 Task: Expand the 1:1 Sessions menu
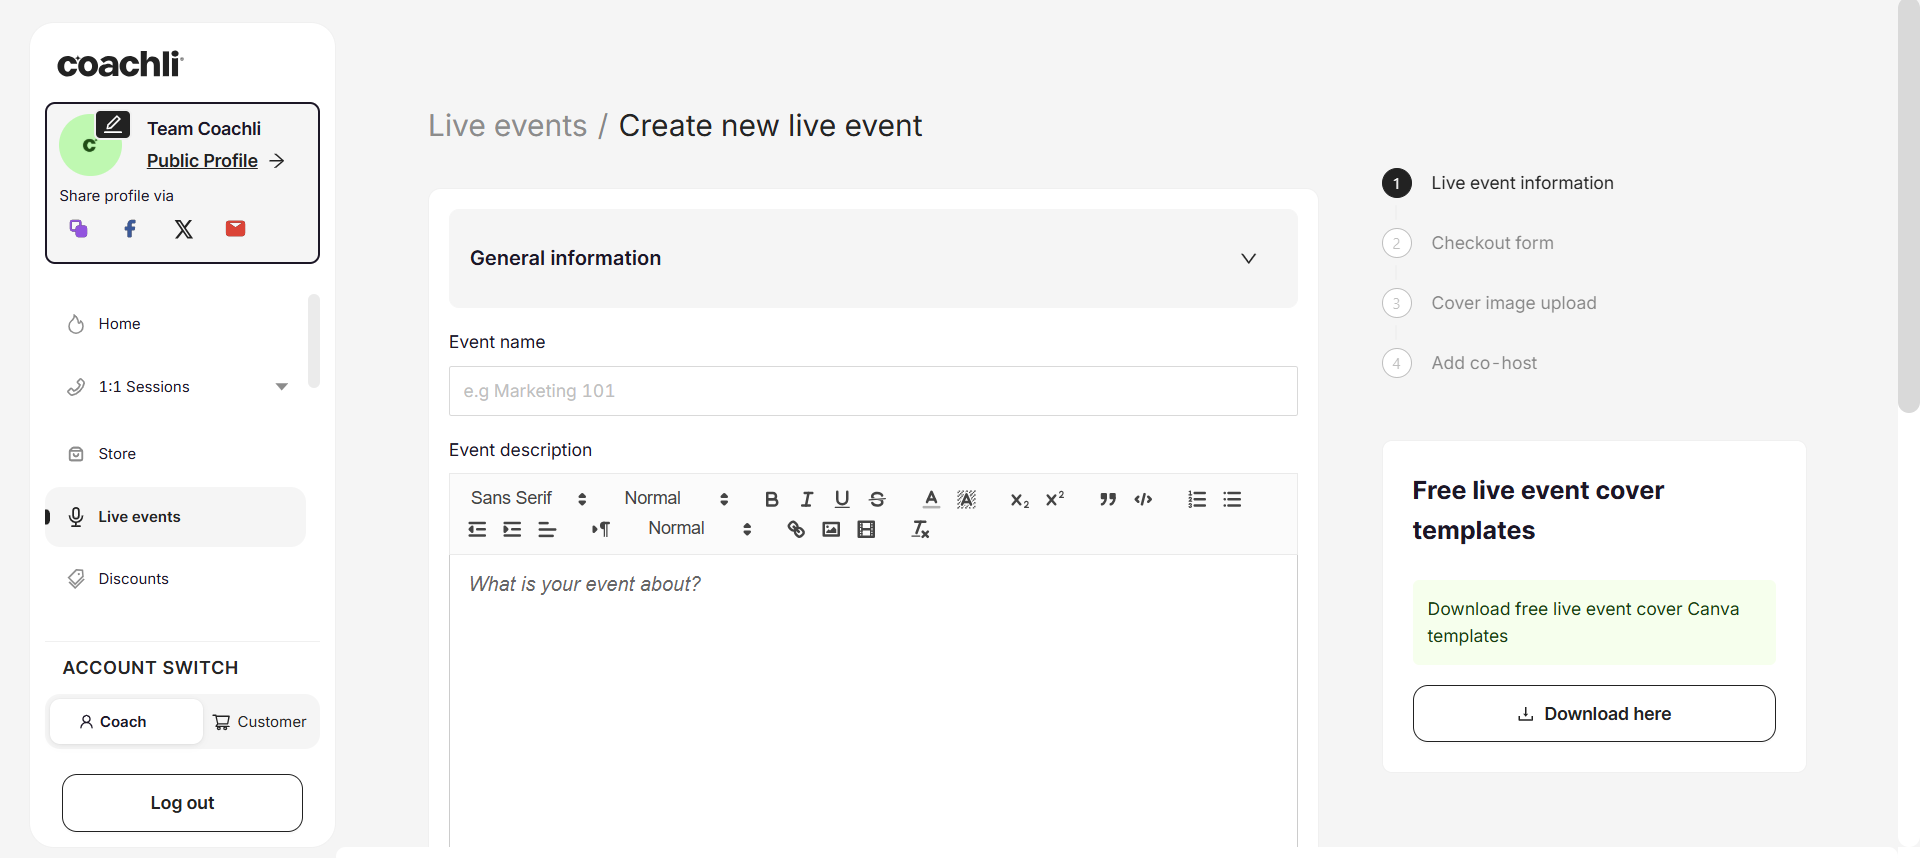click(x=281, y=387)
